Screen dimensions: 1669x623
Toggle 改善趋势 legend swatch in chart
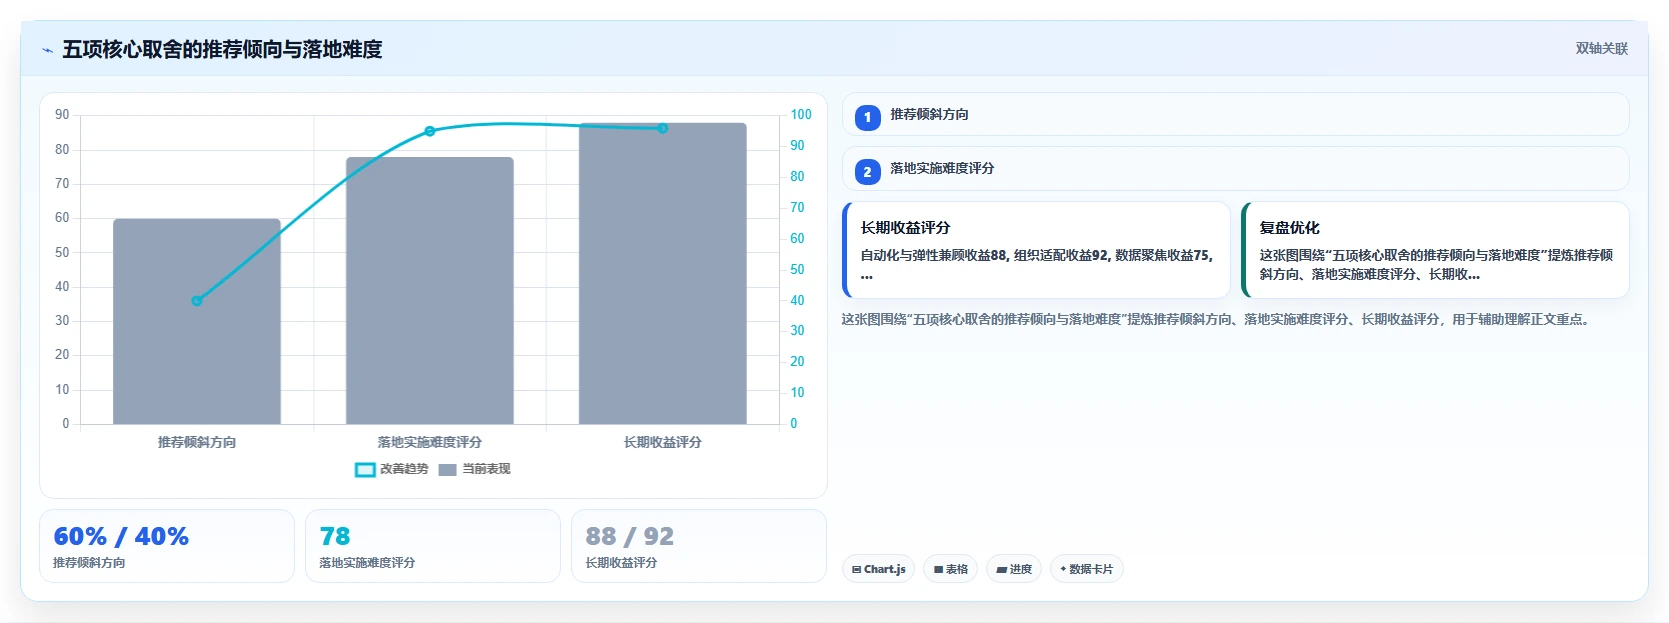point(365,469)
